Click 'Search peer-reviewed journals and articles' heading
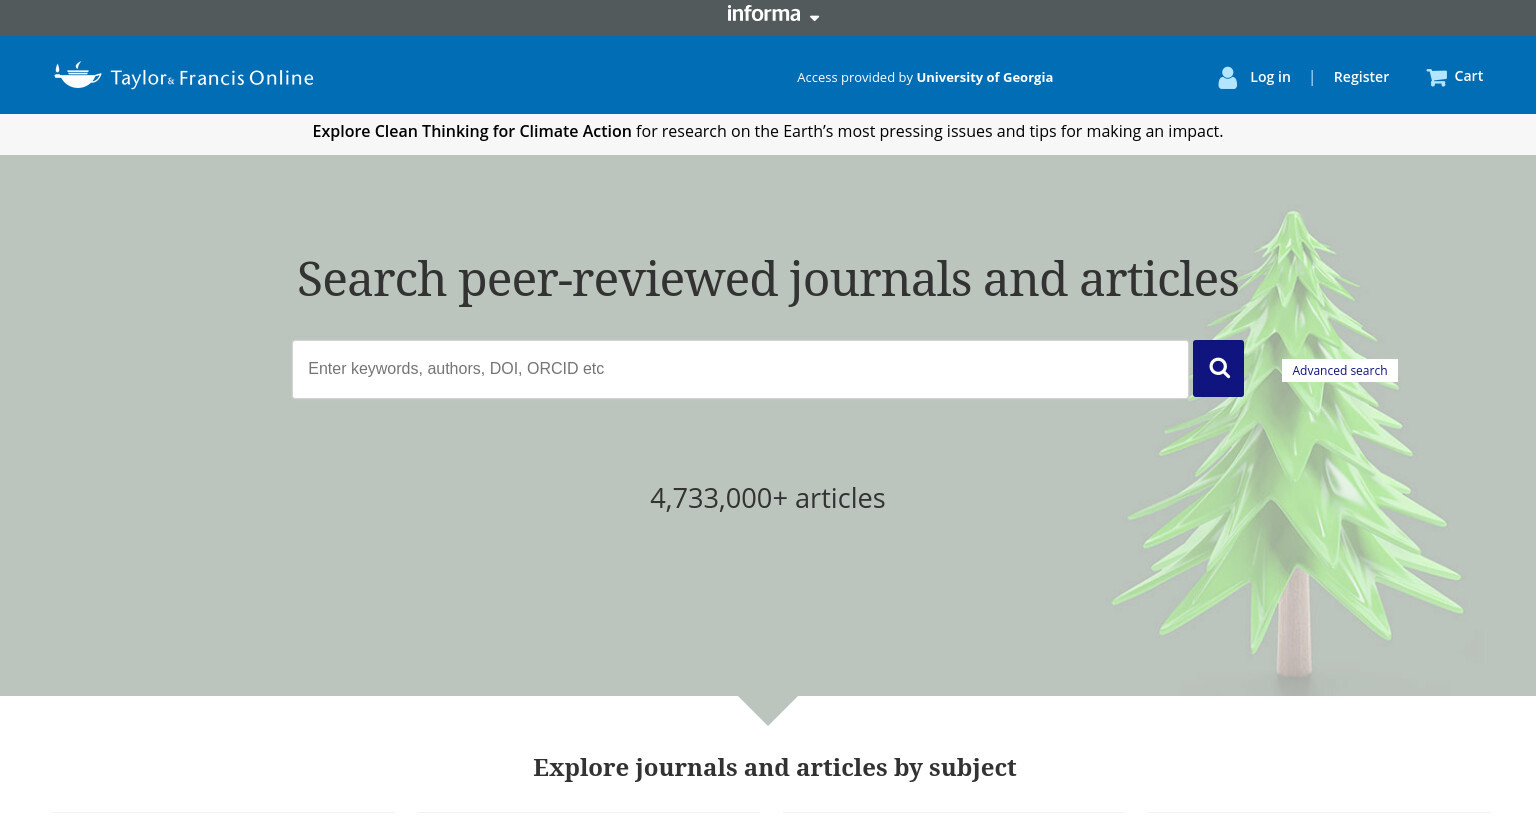Image resolution: width=1536 pixels, height=824 pixels. [x=768, y=279]
